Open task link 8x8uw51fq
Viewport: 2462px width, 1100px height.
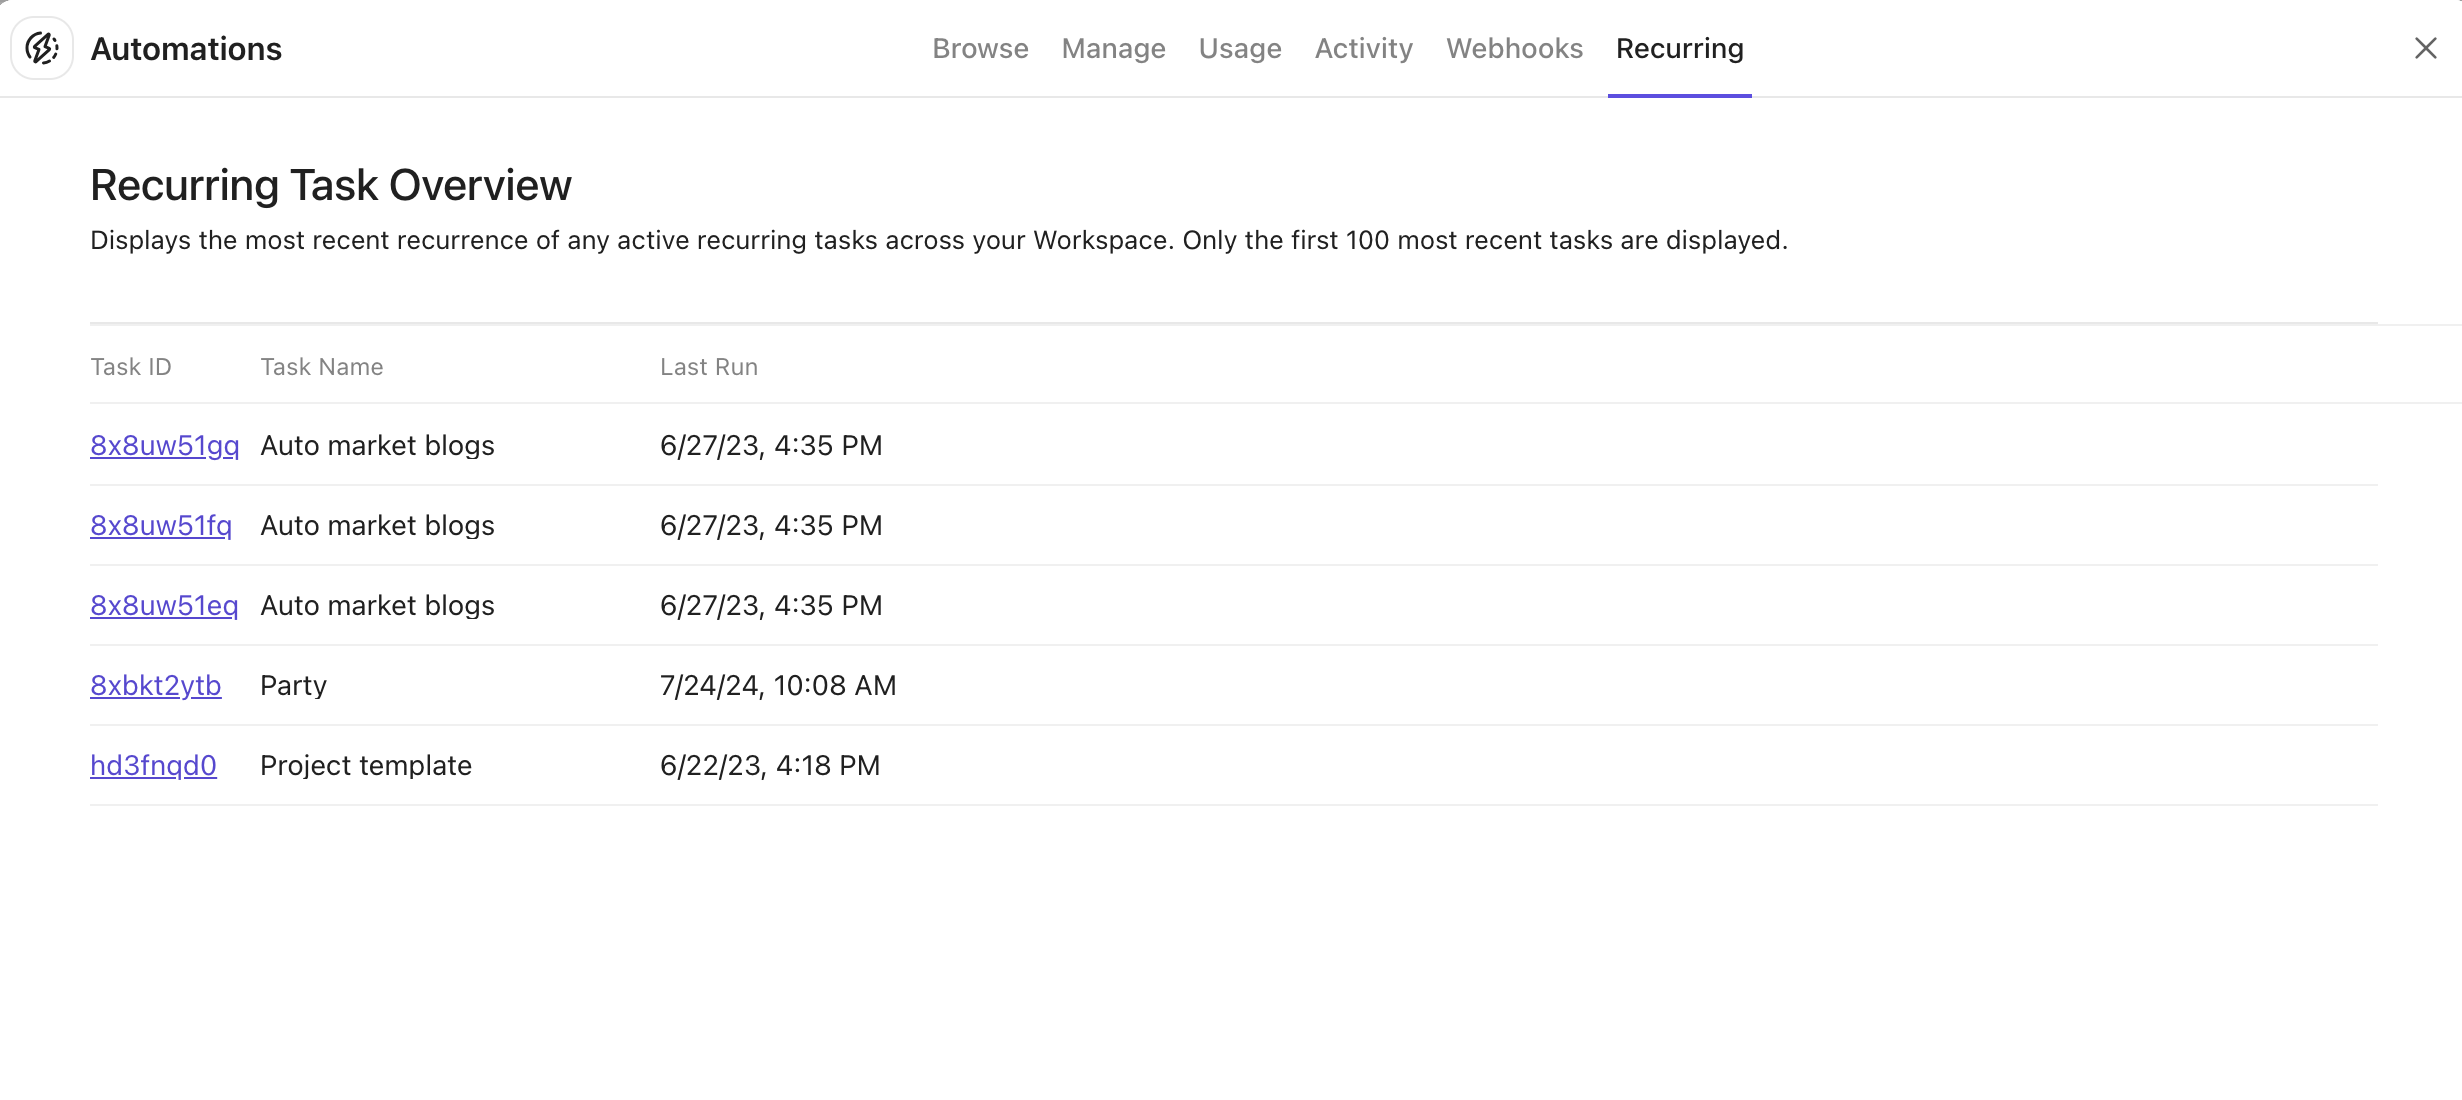[x=161, y=525]
